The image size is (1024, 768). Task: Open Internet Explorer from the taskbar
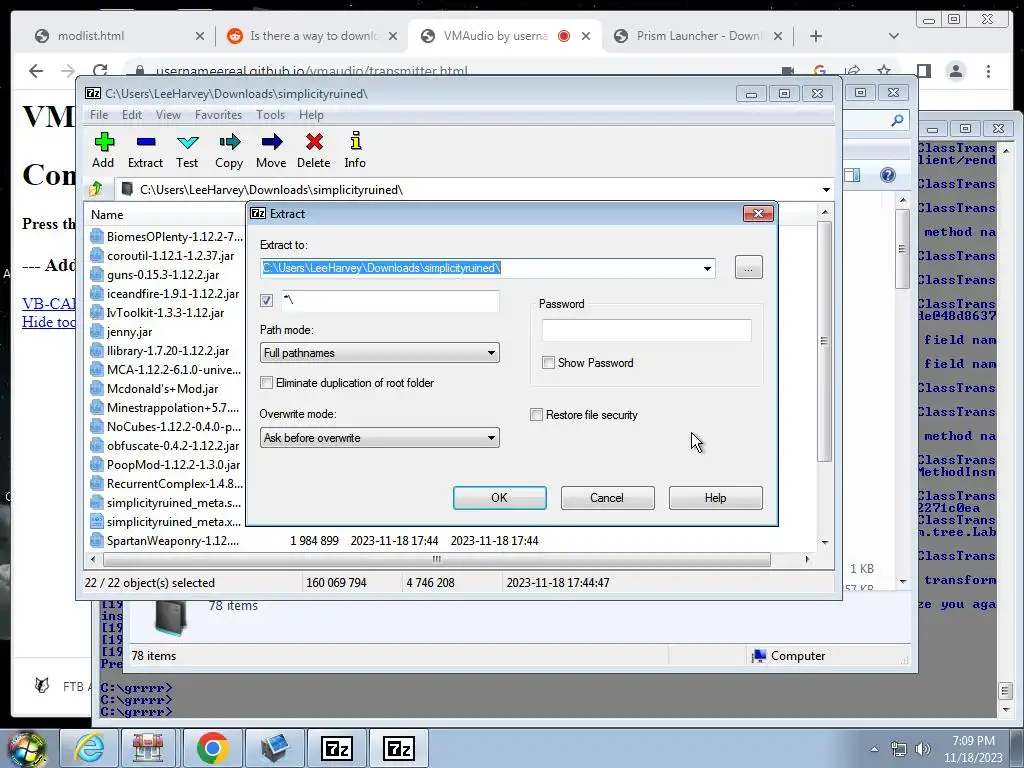click(x=89, y=748)
